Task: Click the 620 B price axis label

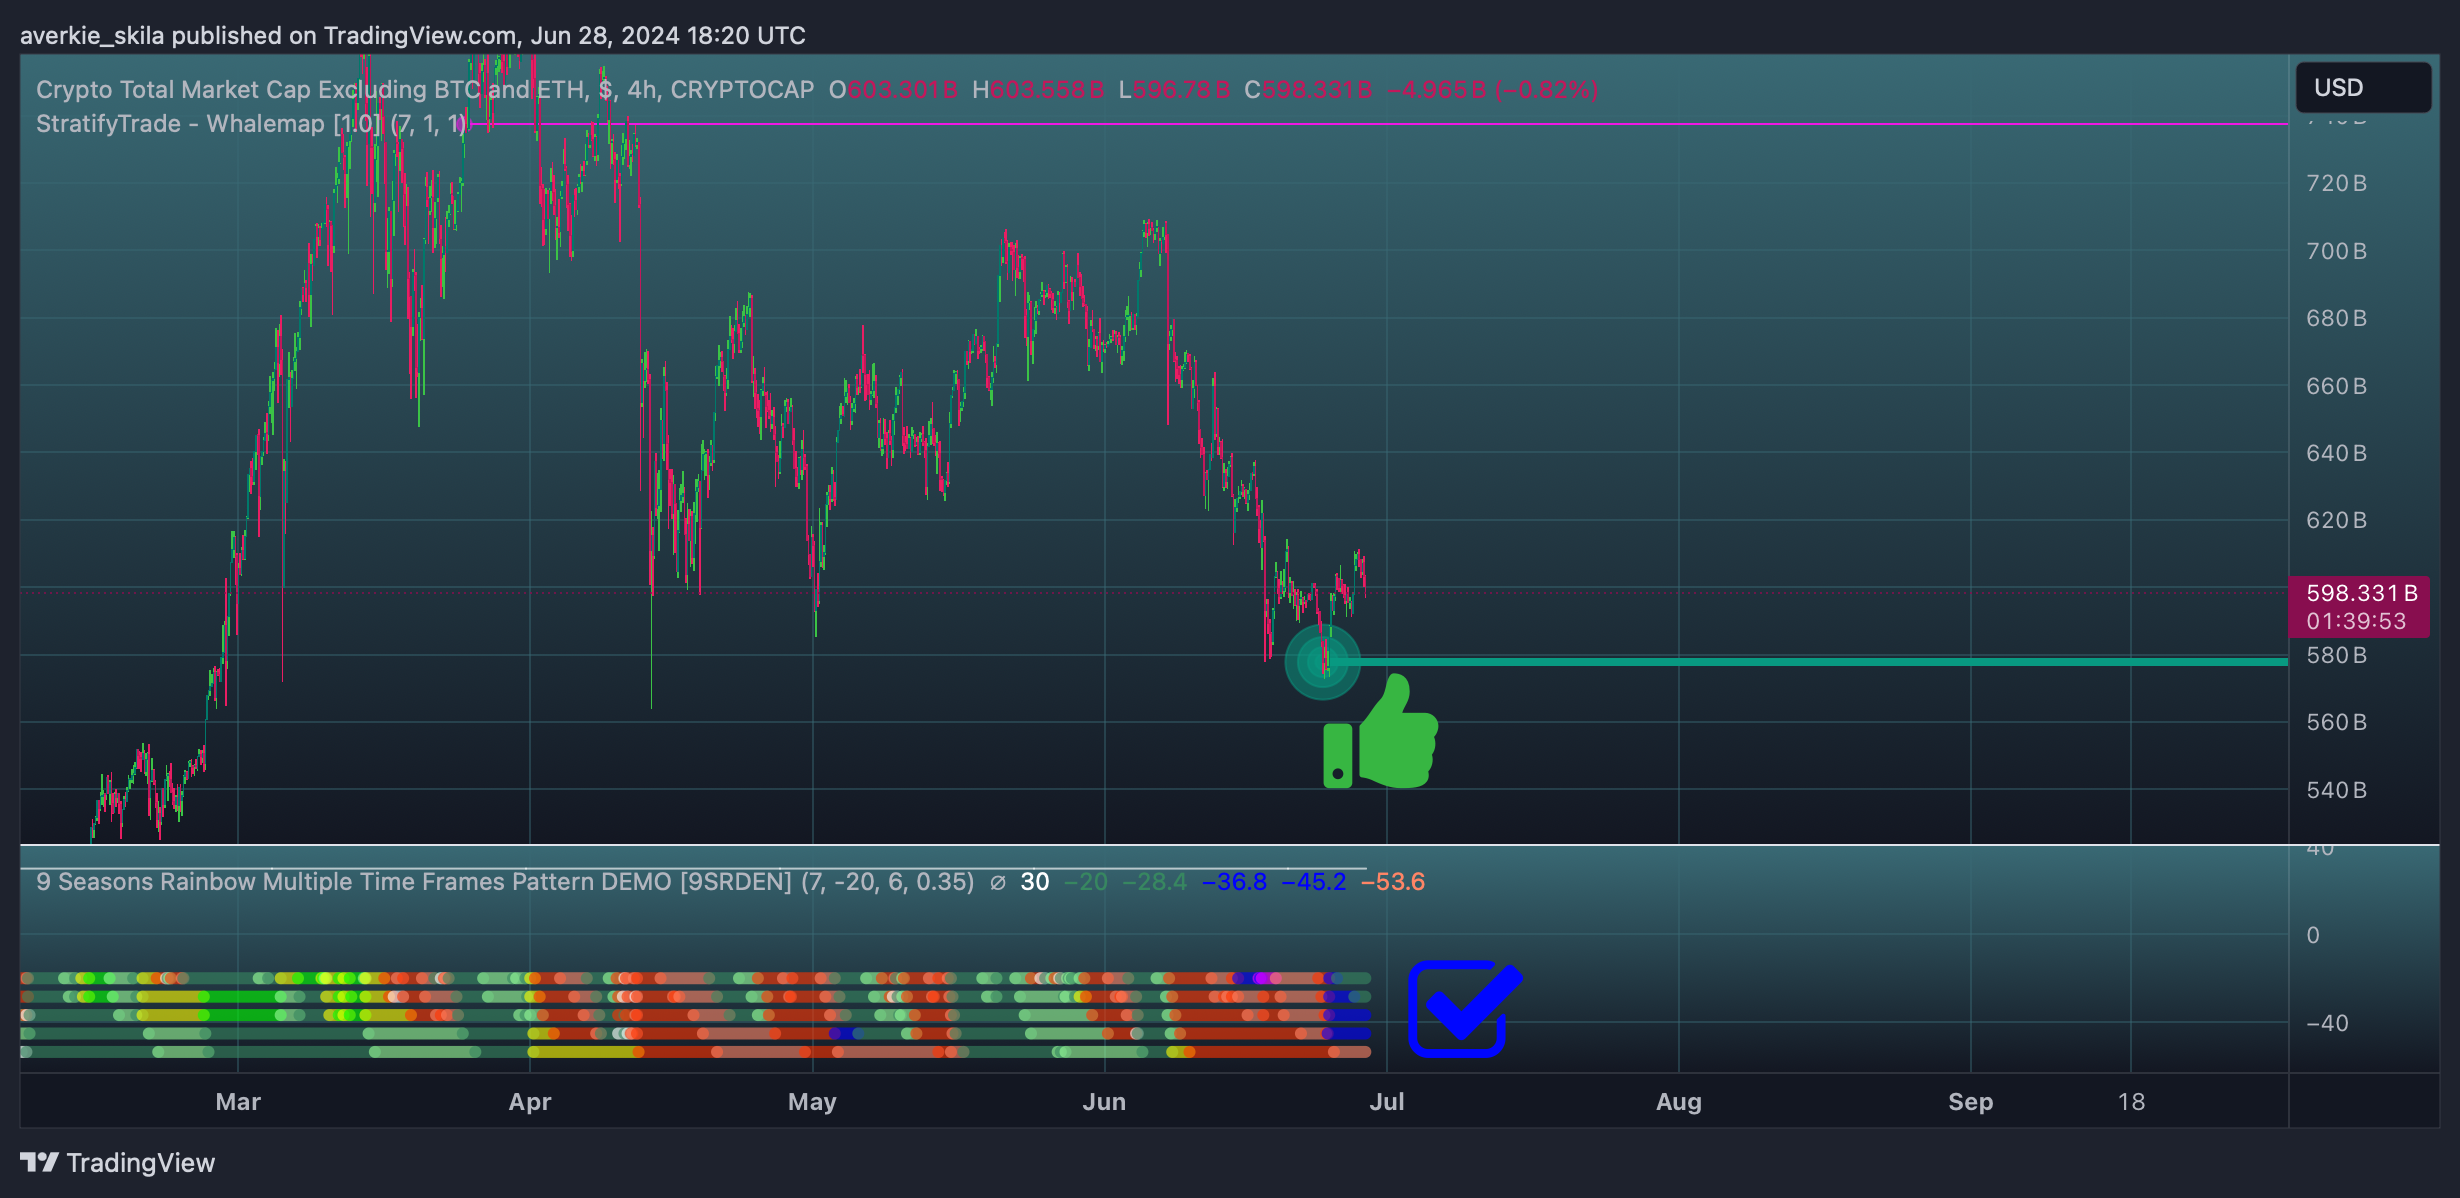Action: 2336,520
